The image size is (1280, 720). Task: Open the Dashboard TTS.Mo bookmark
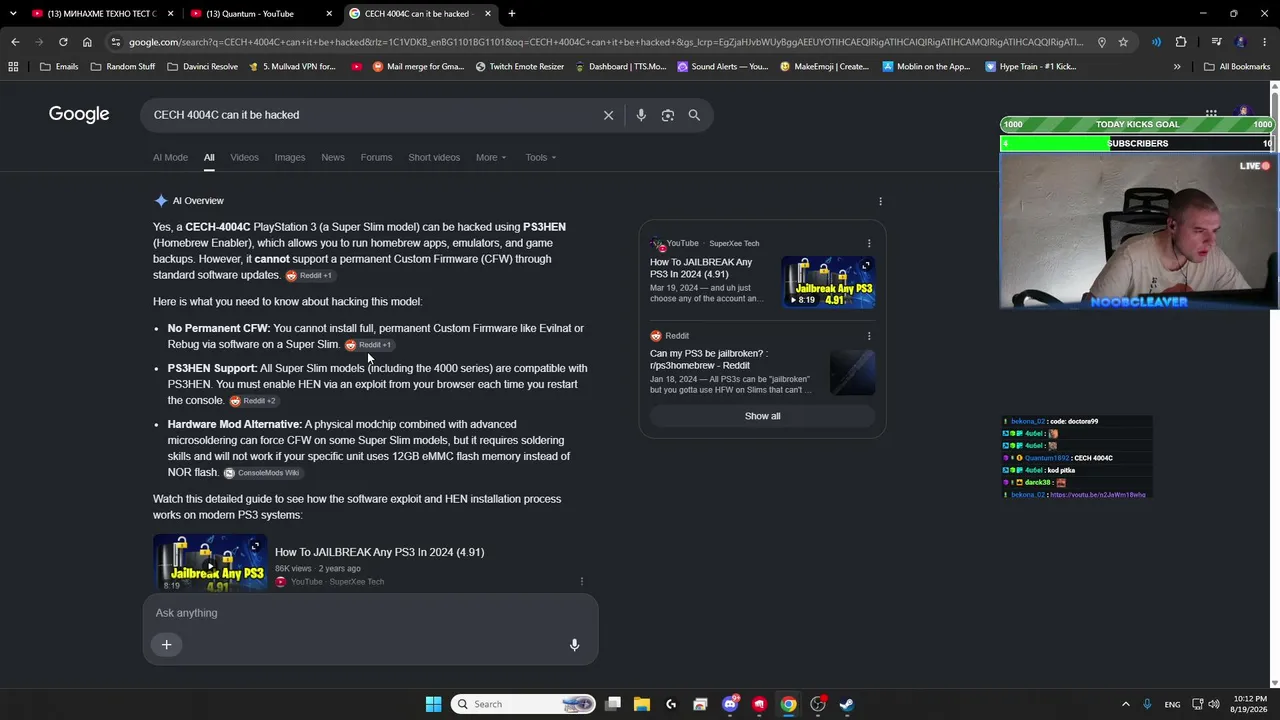point(620,67)
